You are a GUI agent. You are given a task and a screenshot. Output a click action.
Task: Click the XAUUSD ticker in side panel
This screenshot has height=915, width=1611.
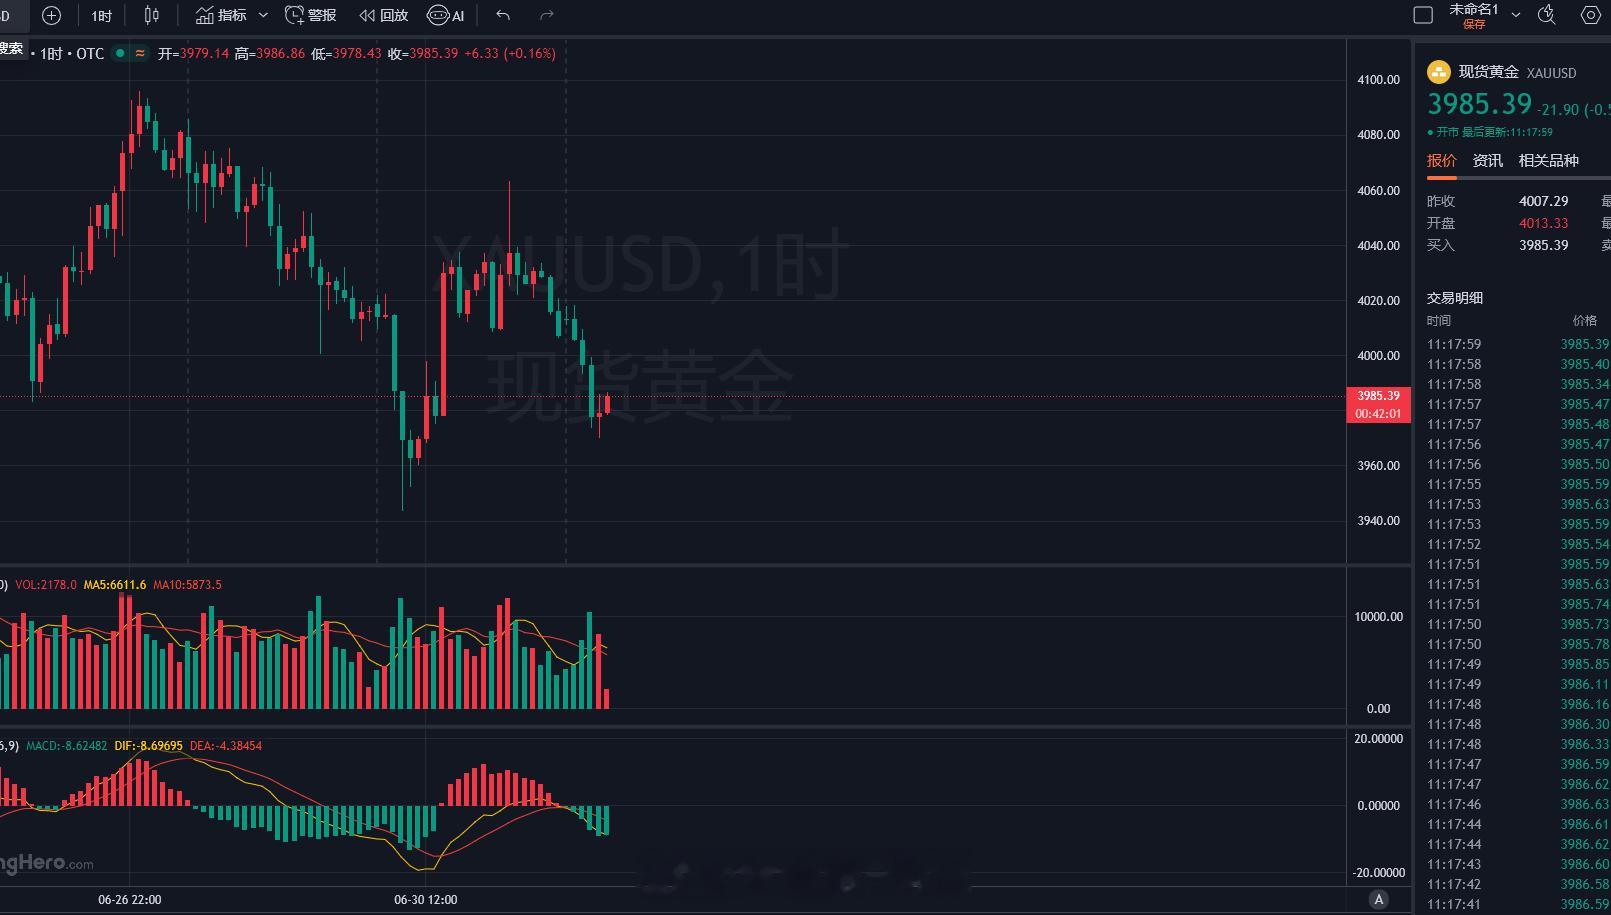pyautogui.click(x=1551, y=73)
